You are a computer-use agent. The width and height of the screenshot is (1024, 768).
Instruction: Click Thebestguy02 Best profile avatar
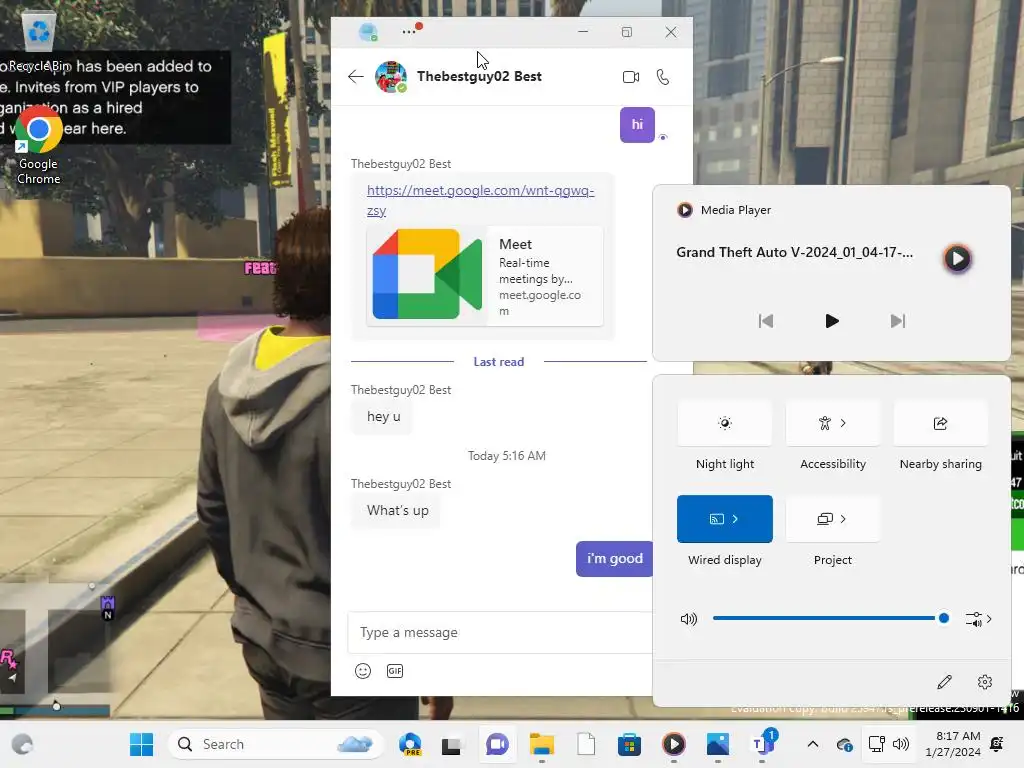click(391, 77)
